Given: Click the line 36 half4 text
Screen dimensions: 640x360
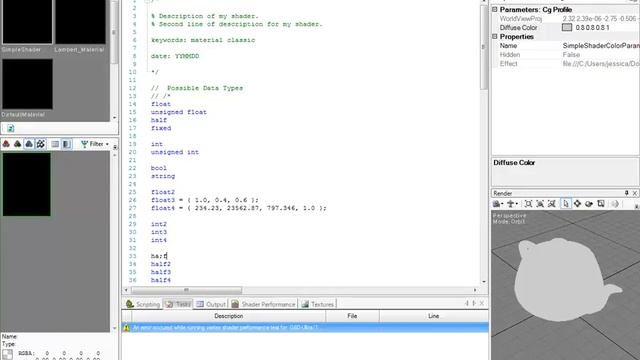Looking at the screenshot, I should pos(161,280).
